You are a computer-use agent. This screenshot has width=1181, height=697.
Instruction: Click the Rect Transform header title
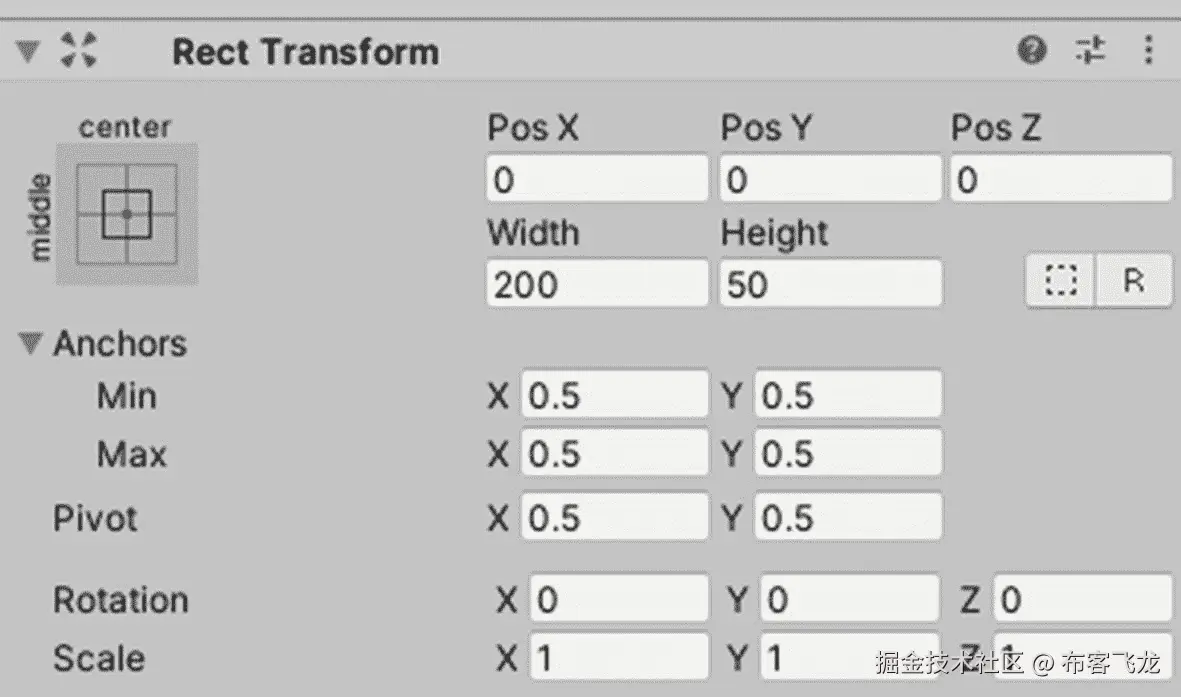tap(305, 50)
